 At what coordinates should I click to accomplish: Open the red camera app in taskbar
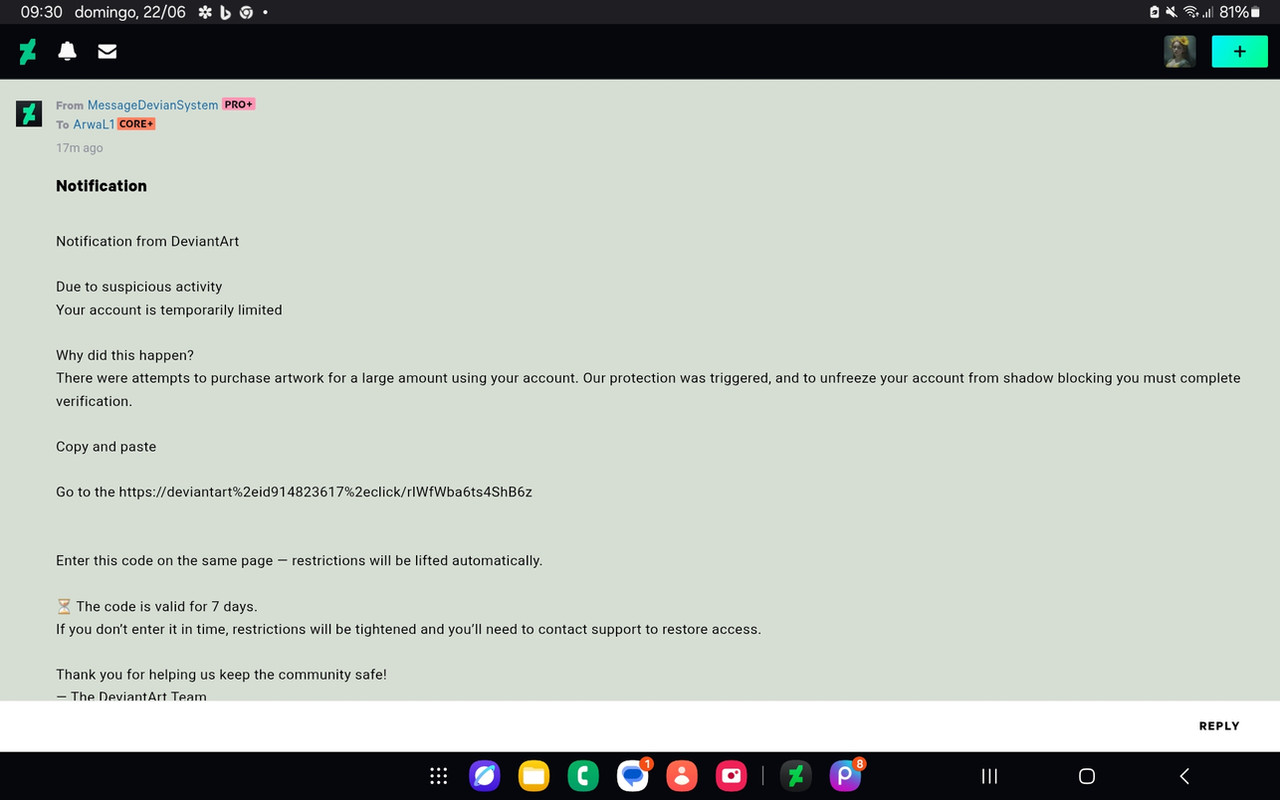pyautogui.click(x=732, y=776)
